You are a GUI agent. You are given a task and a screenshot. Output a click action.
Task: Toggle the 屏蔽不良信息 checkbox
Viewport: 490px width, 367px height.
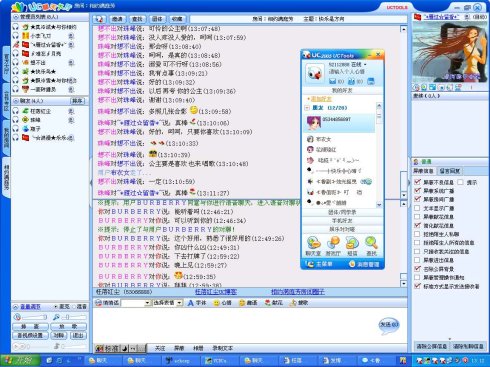coord(417,182)
